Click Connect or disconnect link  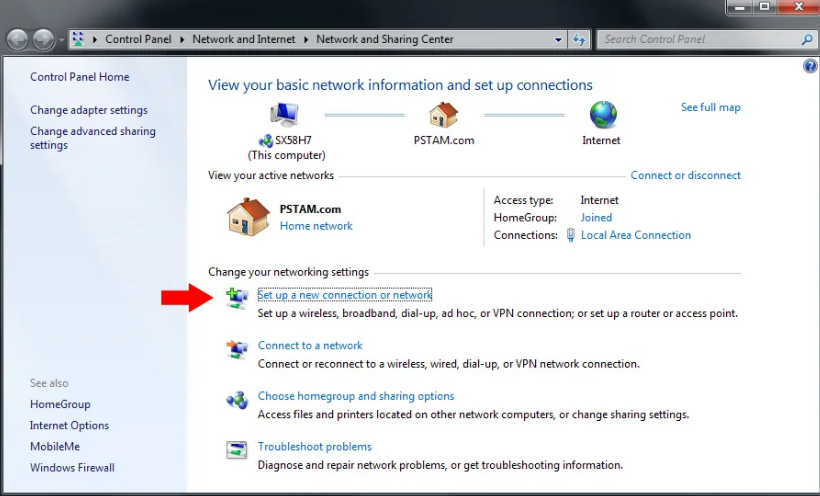coord(686,175)
